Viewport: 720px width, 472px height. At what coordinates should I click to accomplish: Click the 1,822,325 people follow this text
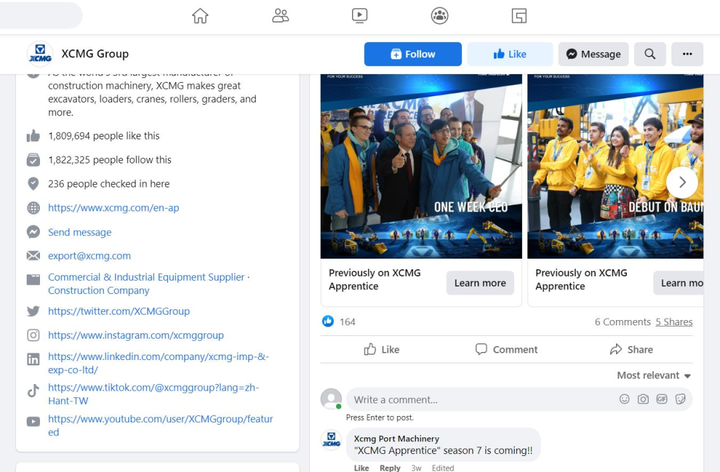tap(110, 160)
